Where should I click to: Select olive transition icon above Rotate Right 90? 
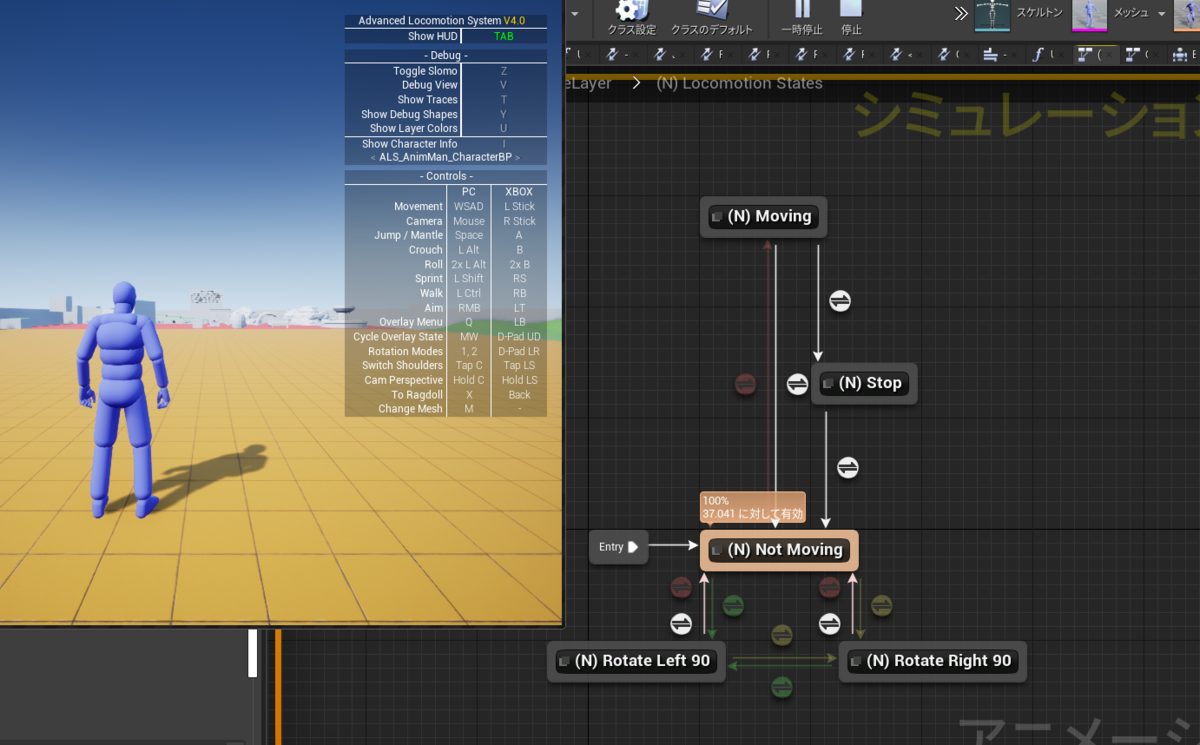881,605
